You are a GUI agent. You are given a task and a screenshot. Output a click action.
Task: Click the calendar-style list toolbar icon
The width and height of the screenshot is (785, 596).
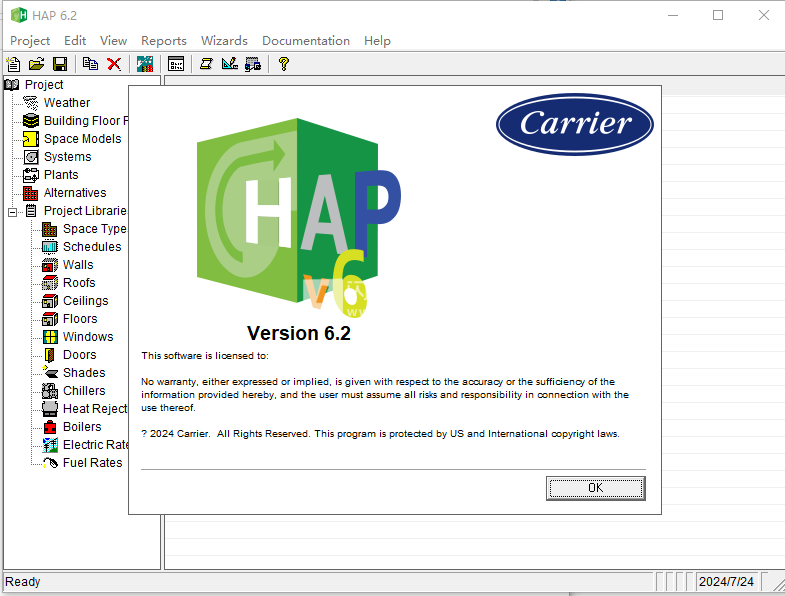click(x=176, y=64)
